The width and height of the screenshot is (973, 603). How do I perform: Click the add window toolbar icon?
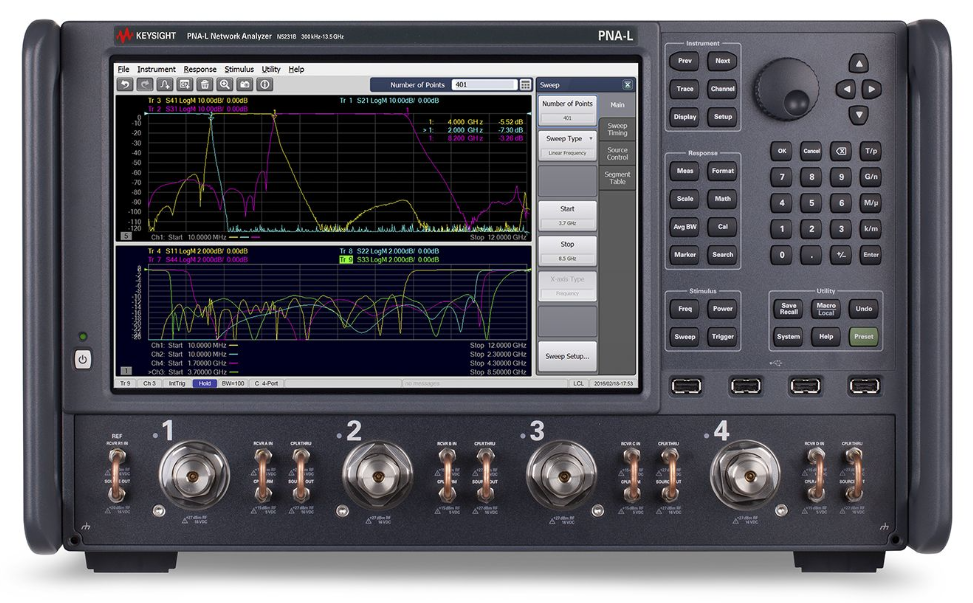185,84
